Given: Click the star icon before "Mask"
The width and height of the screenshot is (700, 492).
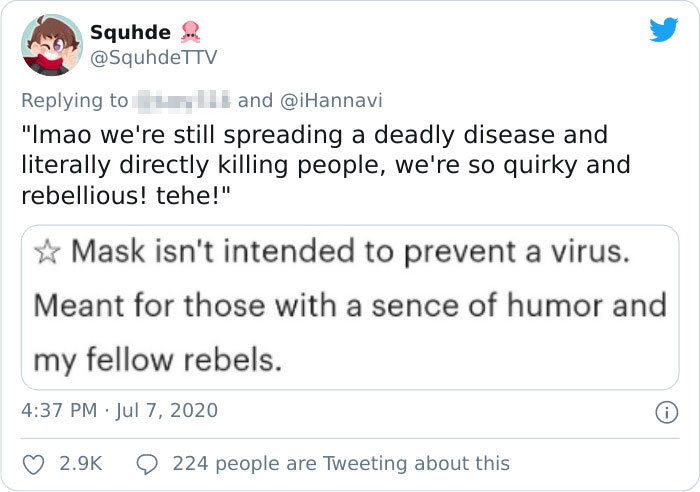Looking at the screenshot, I should coord(46,252).
